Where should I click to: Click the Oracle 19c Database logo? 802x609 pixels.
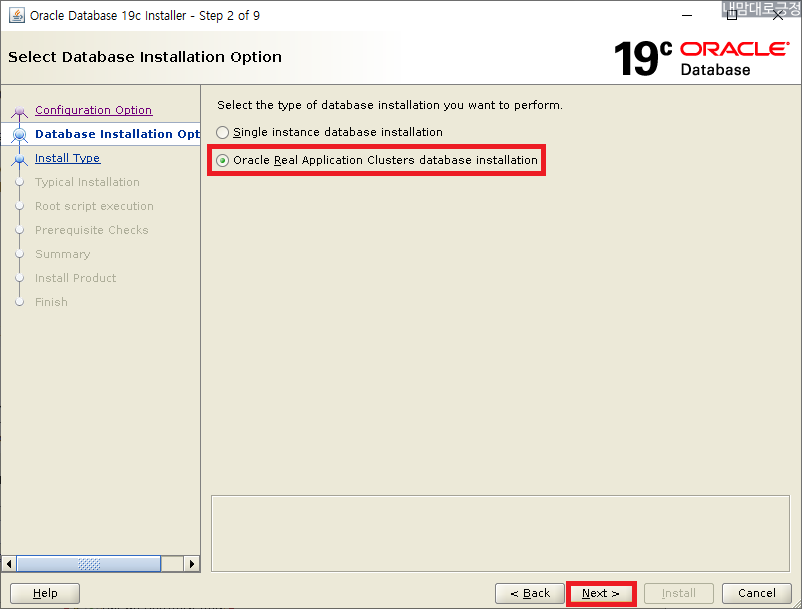701,58
